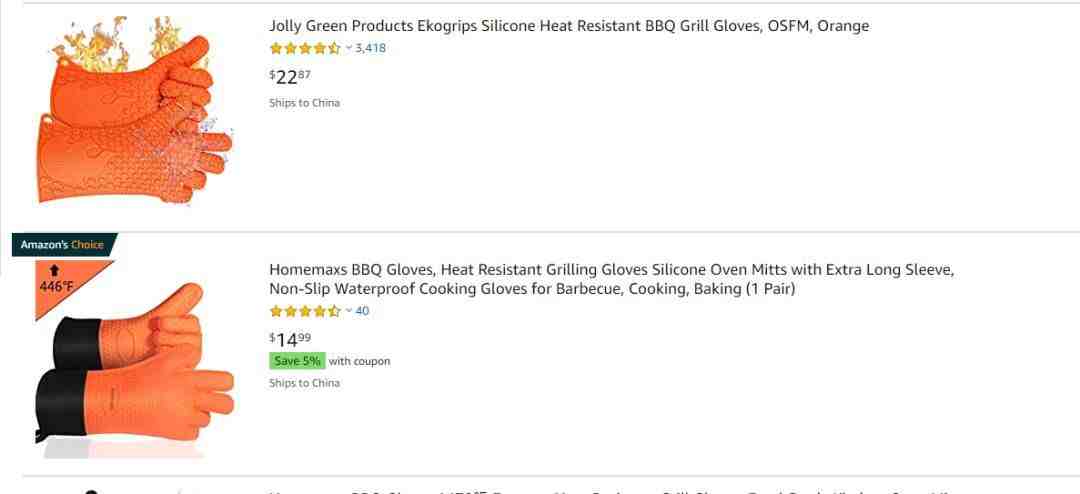Click the $14.99 price

(x=290, y=339)
